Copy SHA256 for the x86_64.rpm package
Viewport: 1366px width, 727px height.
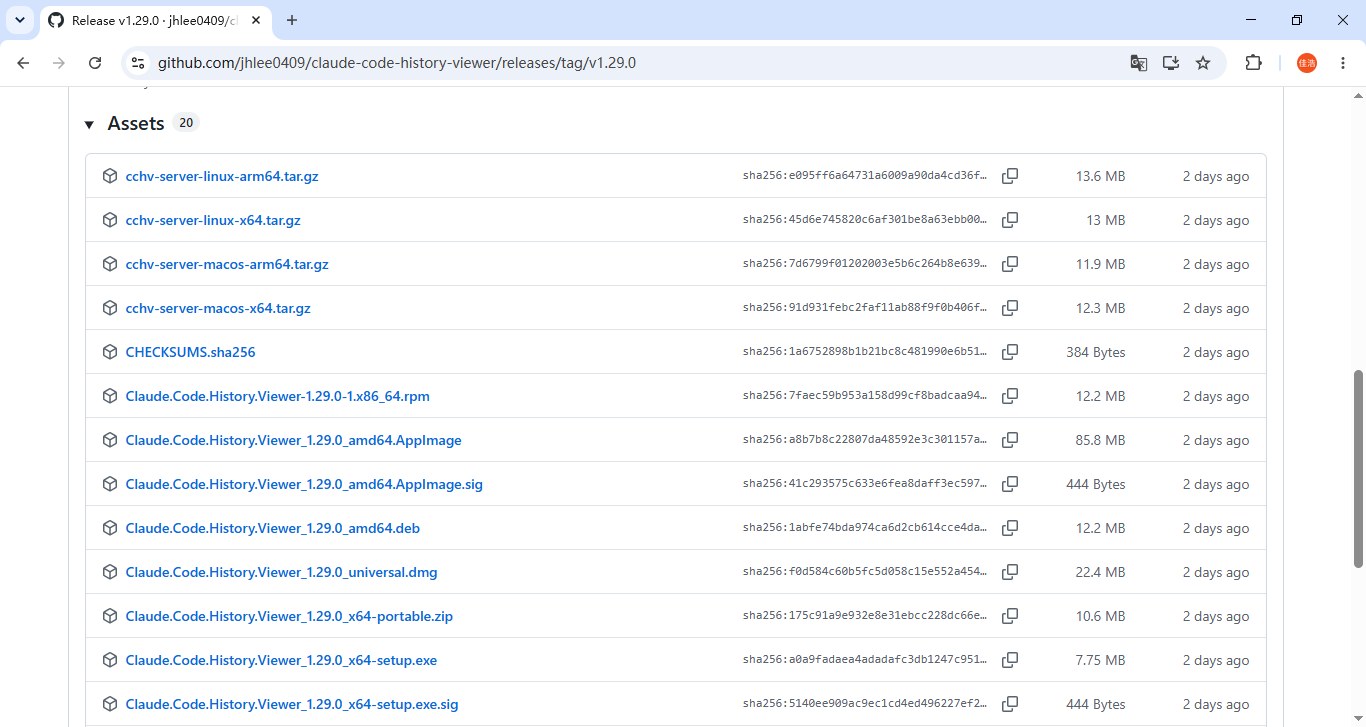(1010, 396)
